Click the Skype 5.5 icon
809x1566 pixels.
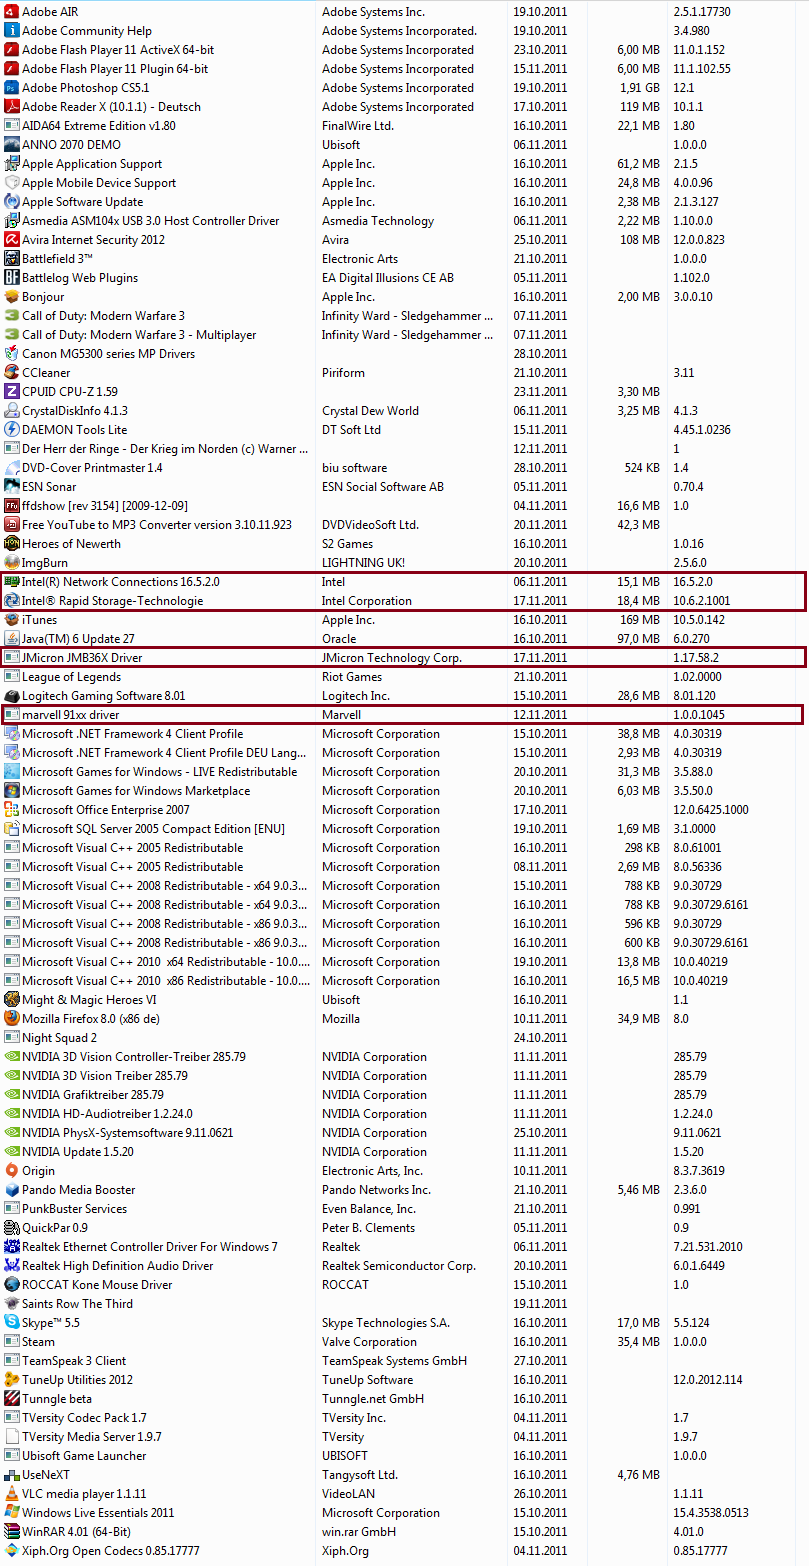click(x=12, y=1323)
